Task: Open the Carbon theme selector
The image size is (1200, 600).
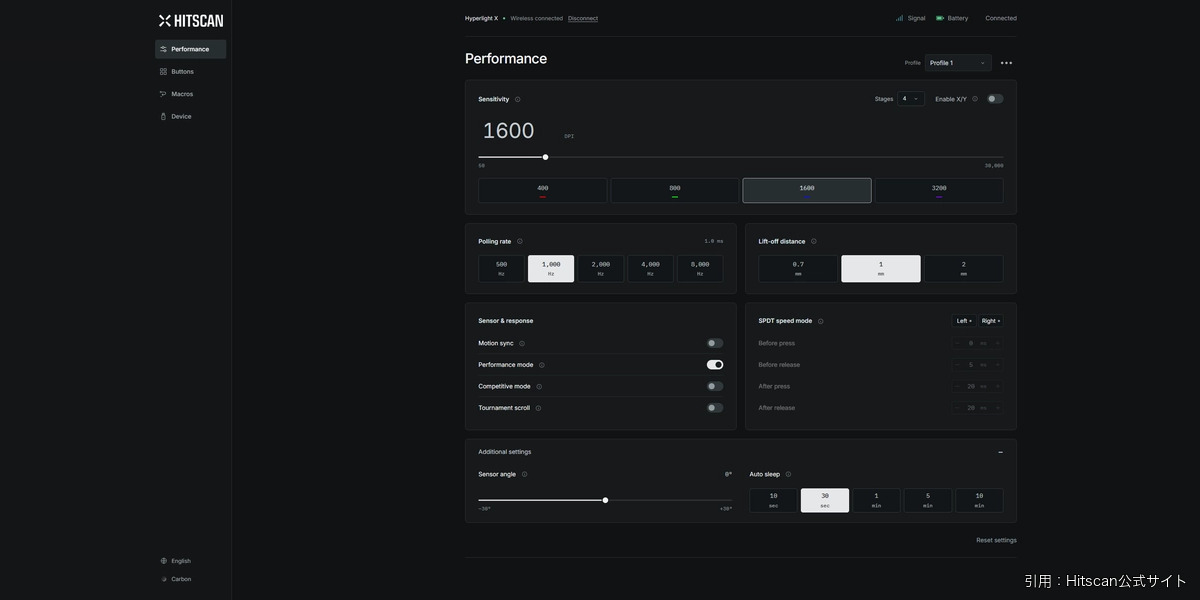Action: pos(176,579)
